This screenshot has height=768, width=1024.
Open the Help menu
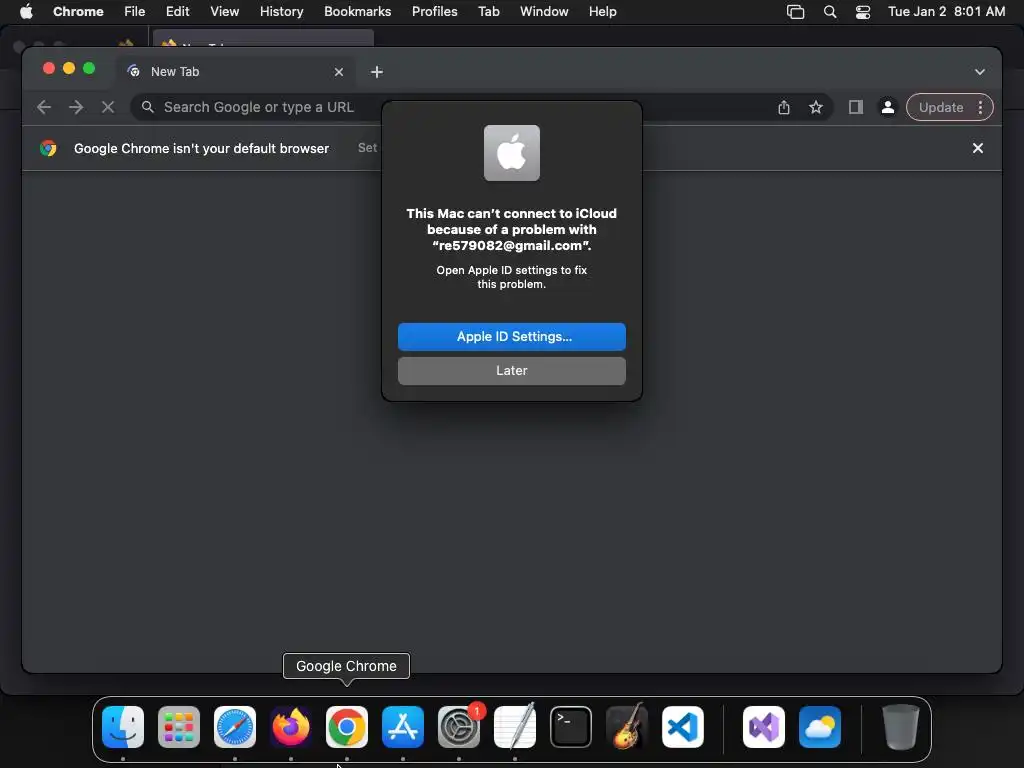[602, 12]
